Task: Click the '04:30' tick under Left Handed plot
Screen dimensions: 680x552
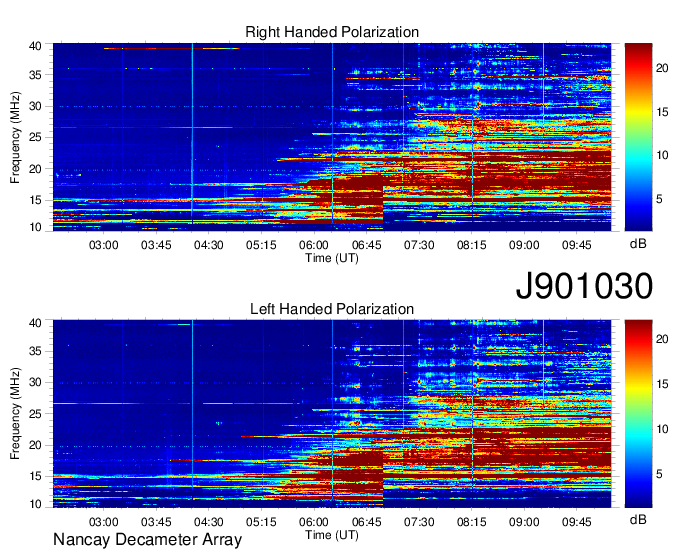Action: point(209,522)
